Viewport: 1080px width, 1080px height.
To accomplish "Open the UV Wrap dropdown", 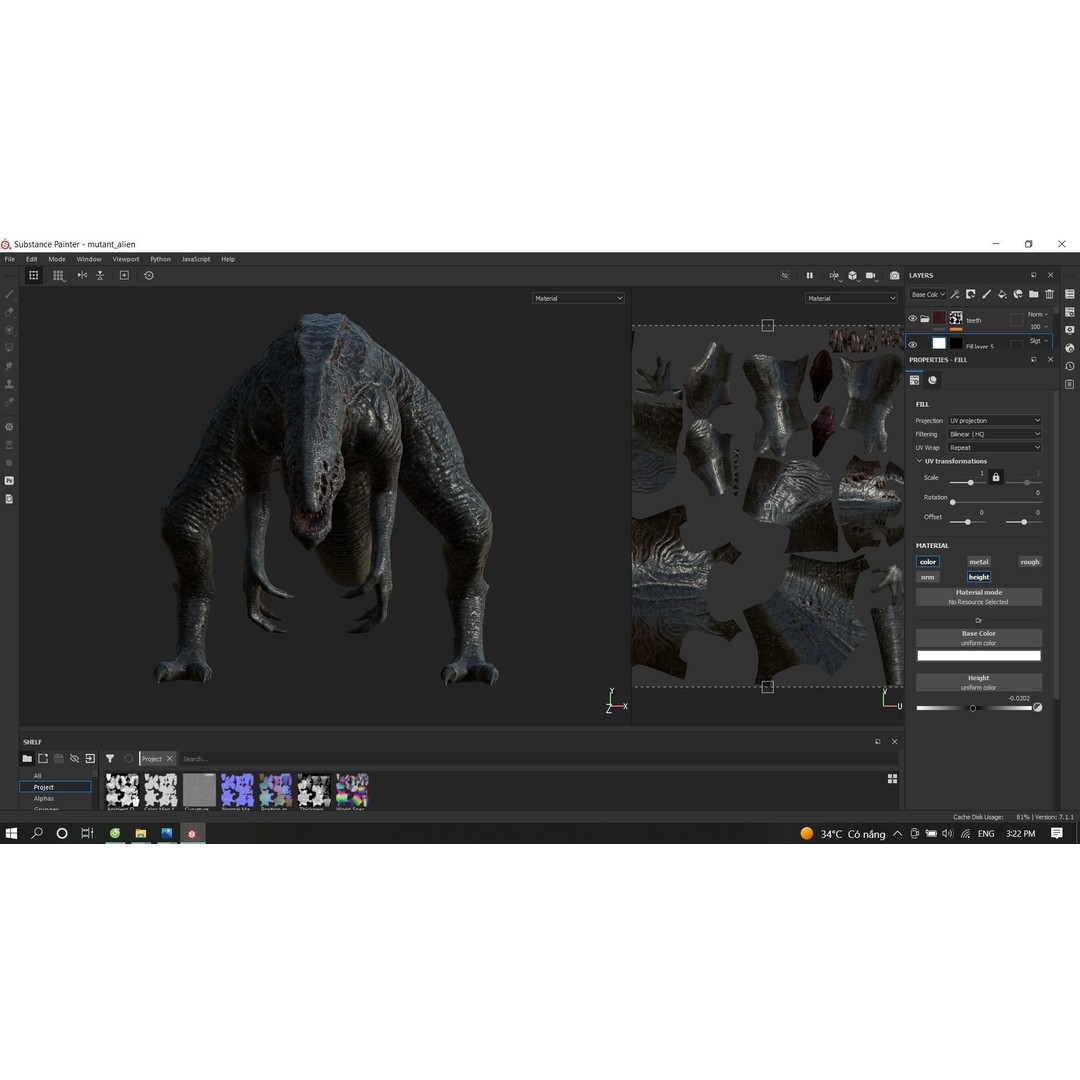I will tap(995, 448).
